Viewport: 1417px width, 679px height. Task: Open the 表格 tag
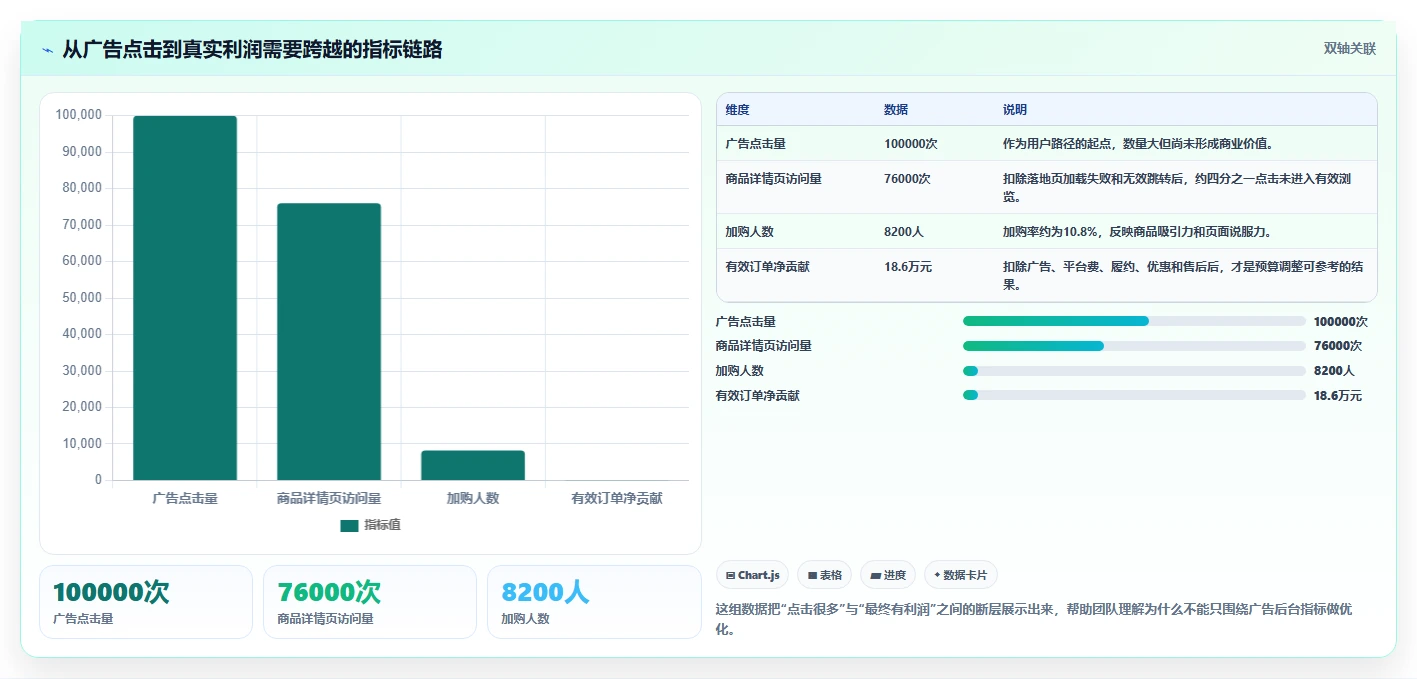824,575
